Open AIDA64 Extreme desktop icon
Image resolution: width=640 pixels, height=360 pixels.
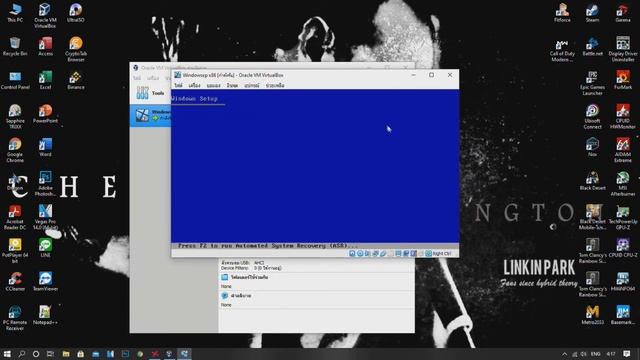tap(623, 150)
